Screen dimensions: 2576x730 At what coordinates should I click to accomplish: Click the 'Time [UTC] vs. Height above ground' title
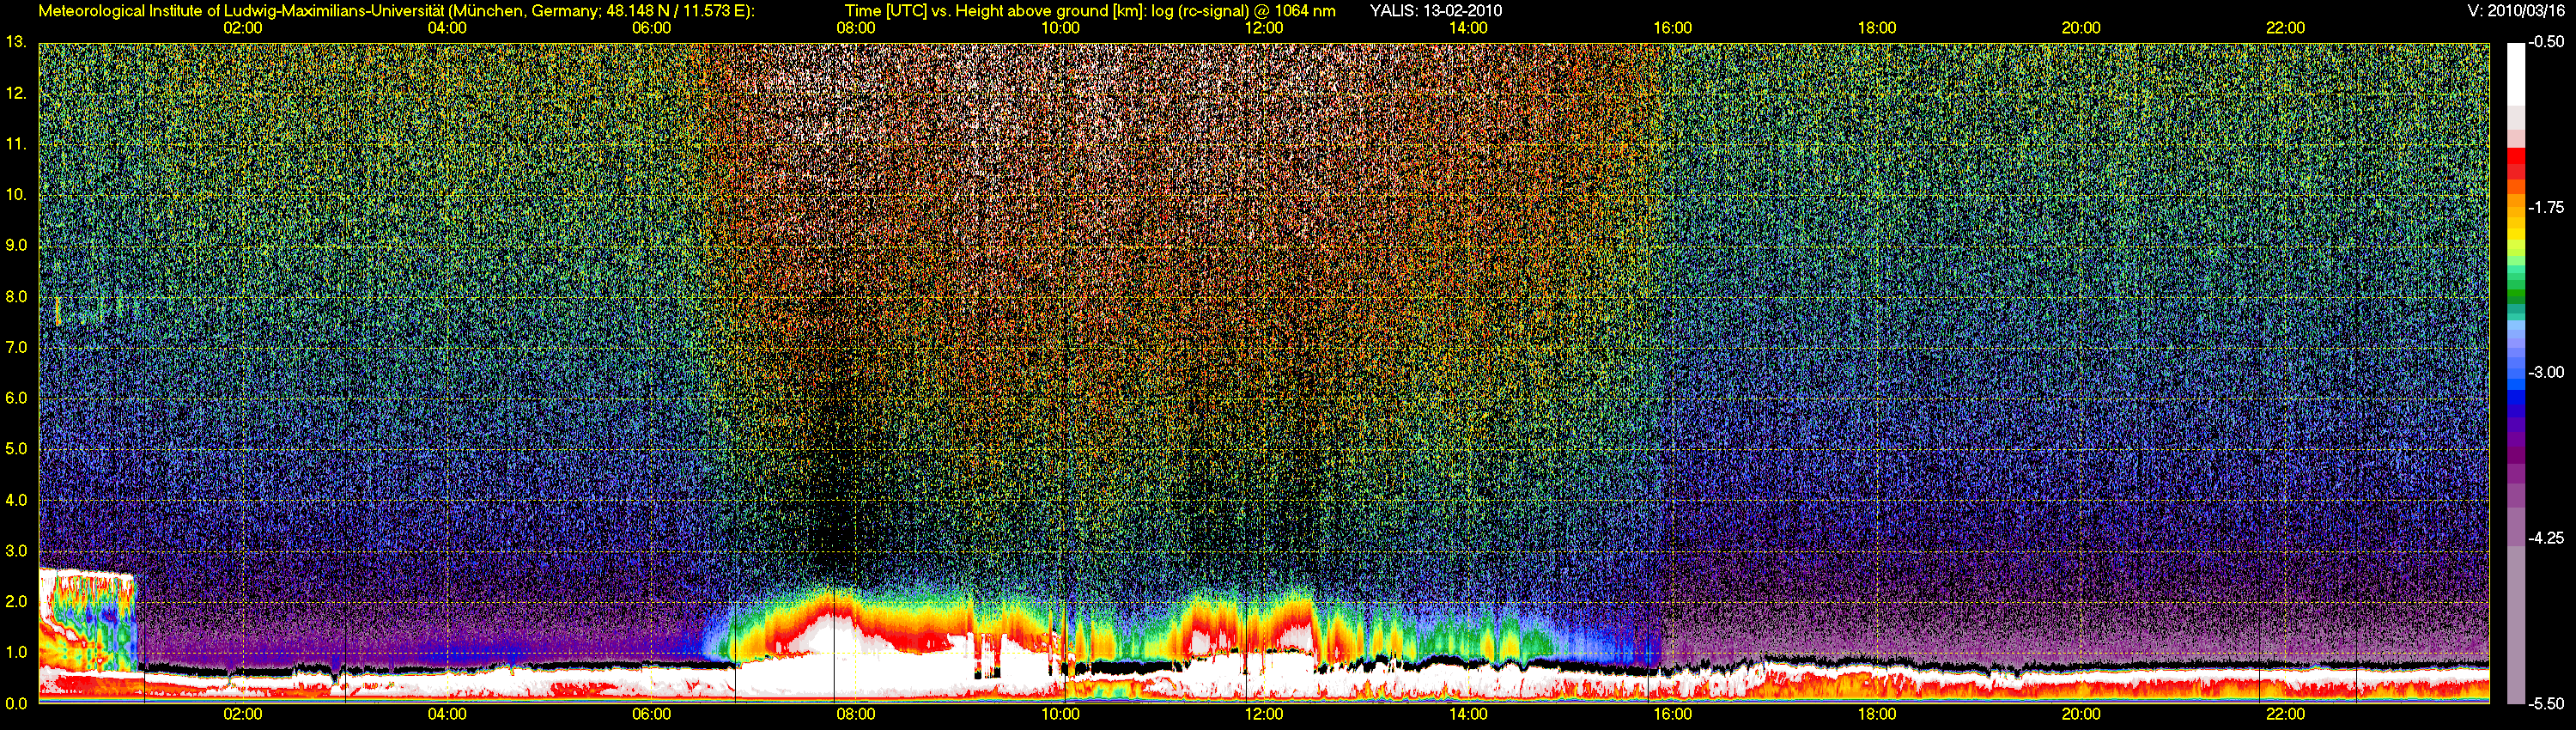click(1090, 11)
